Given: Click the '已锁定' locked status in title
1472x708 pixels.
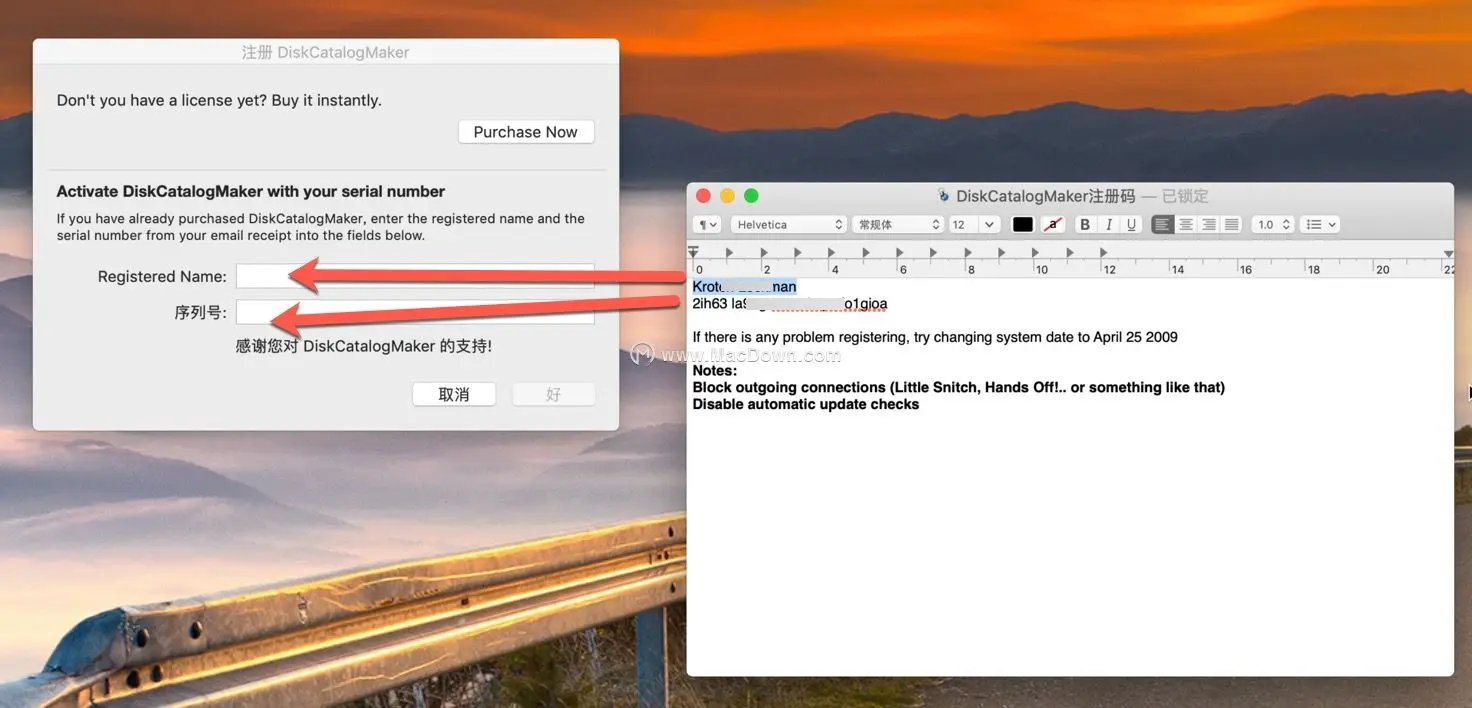Looking at the screenshot, I should point(1186,196).
